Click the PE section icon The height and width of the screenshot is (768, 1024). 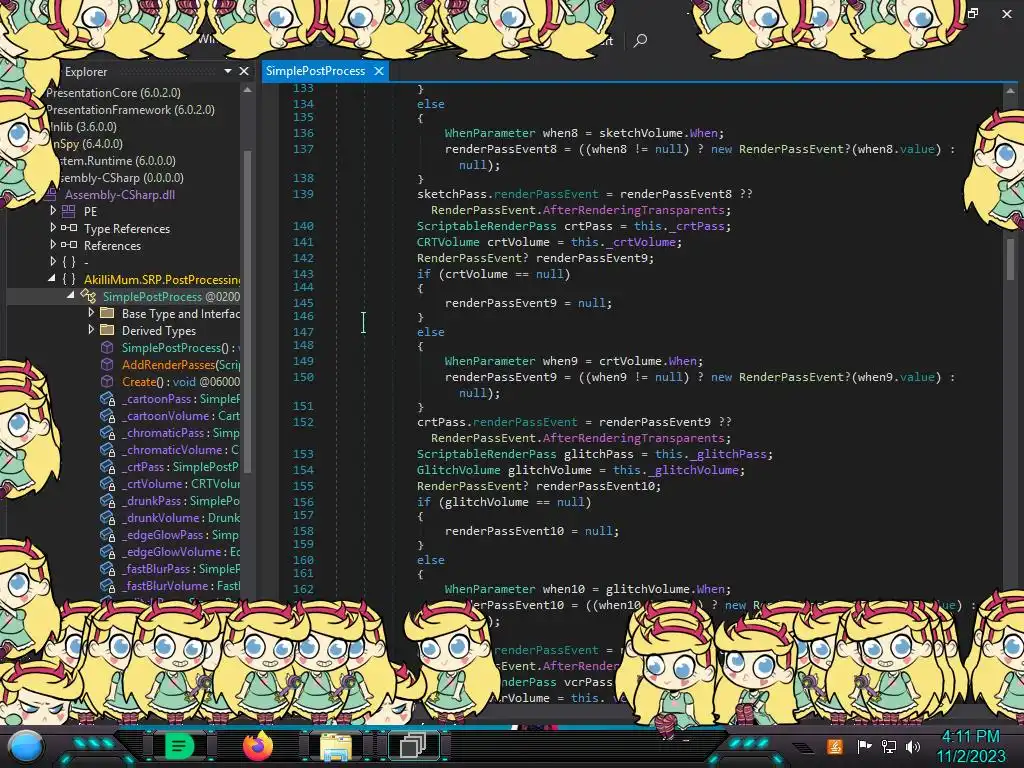point(69,211)
